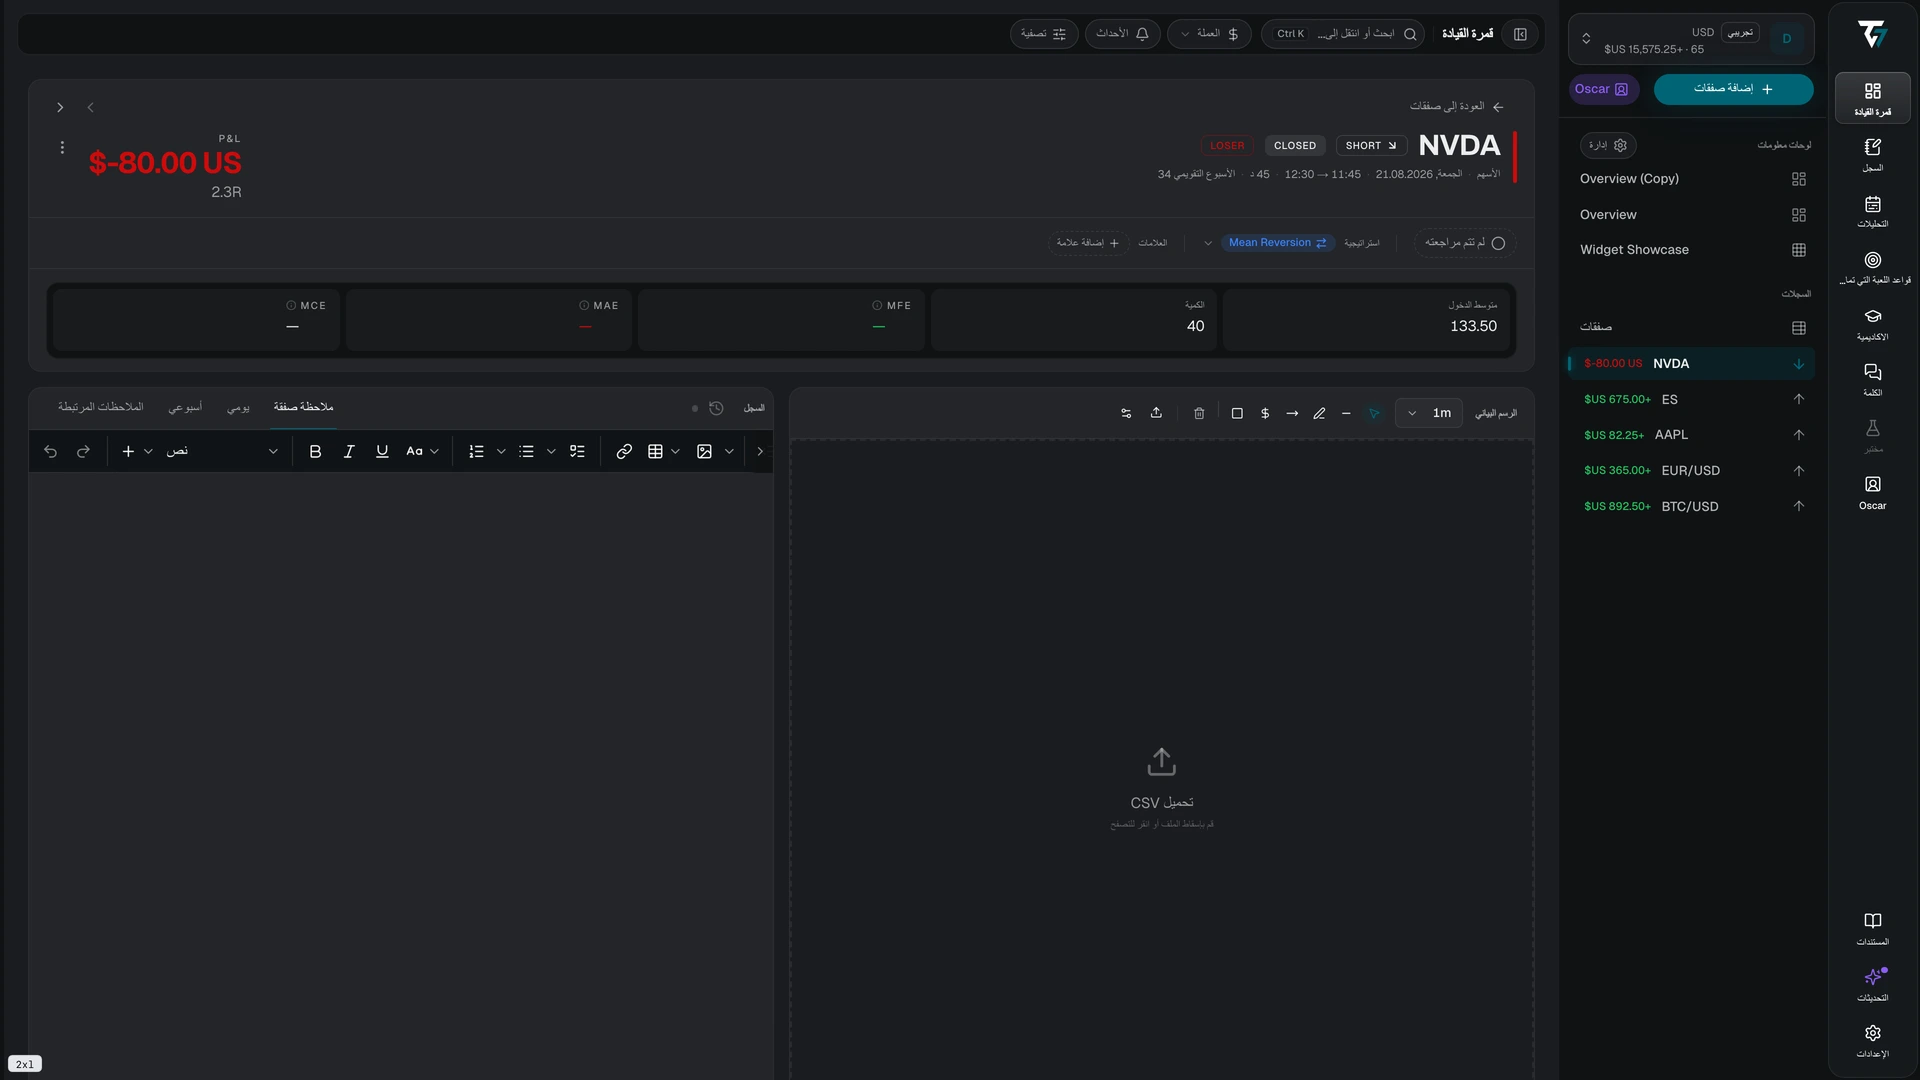Screen dimensions: 1920x1080
Task: Select the AAPL trade row
Action: point(1692,435)
